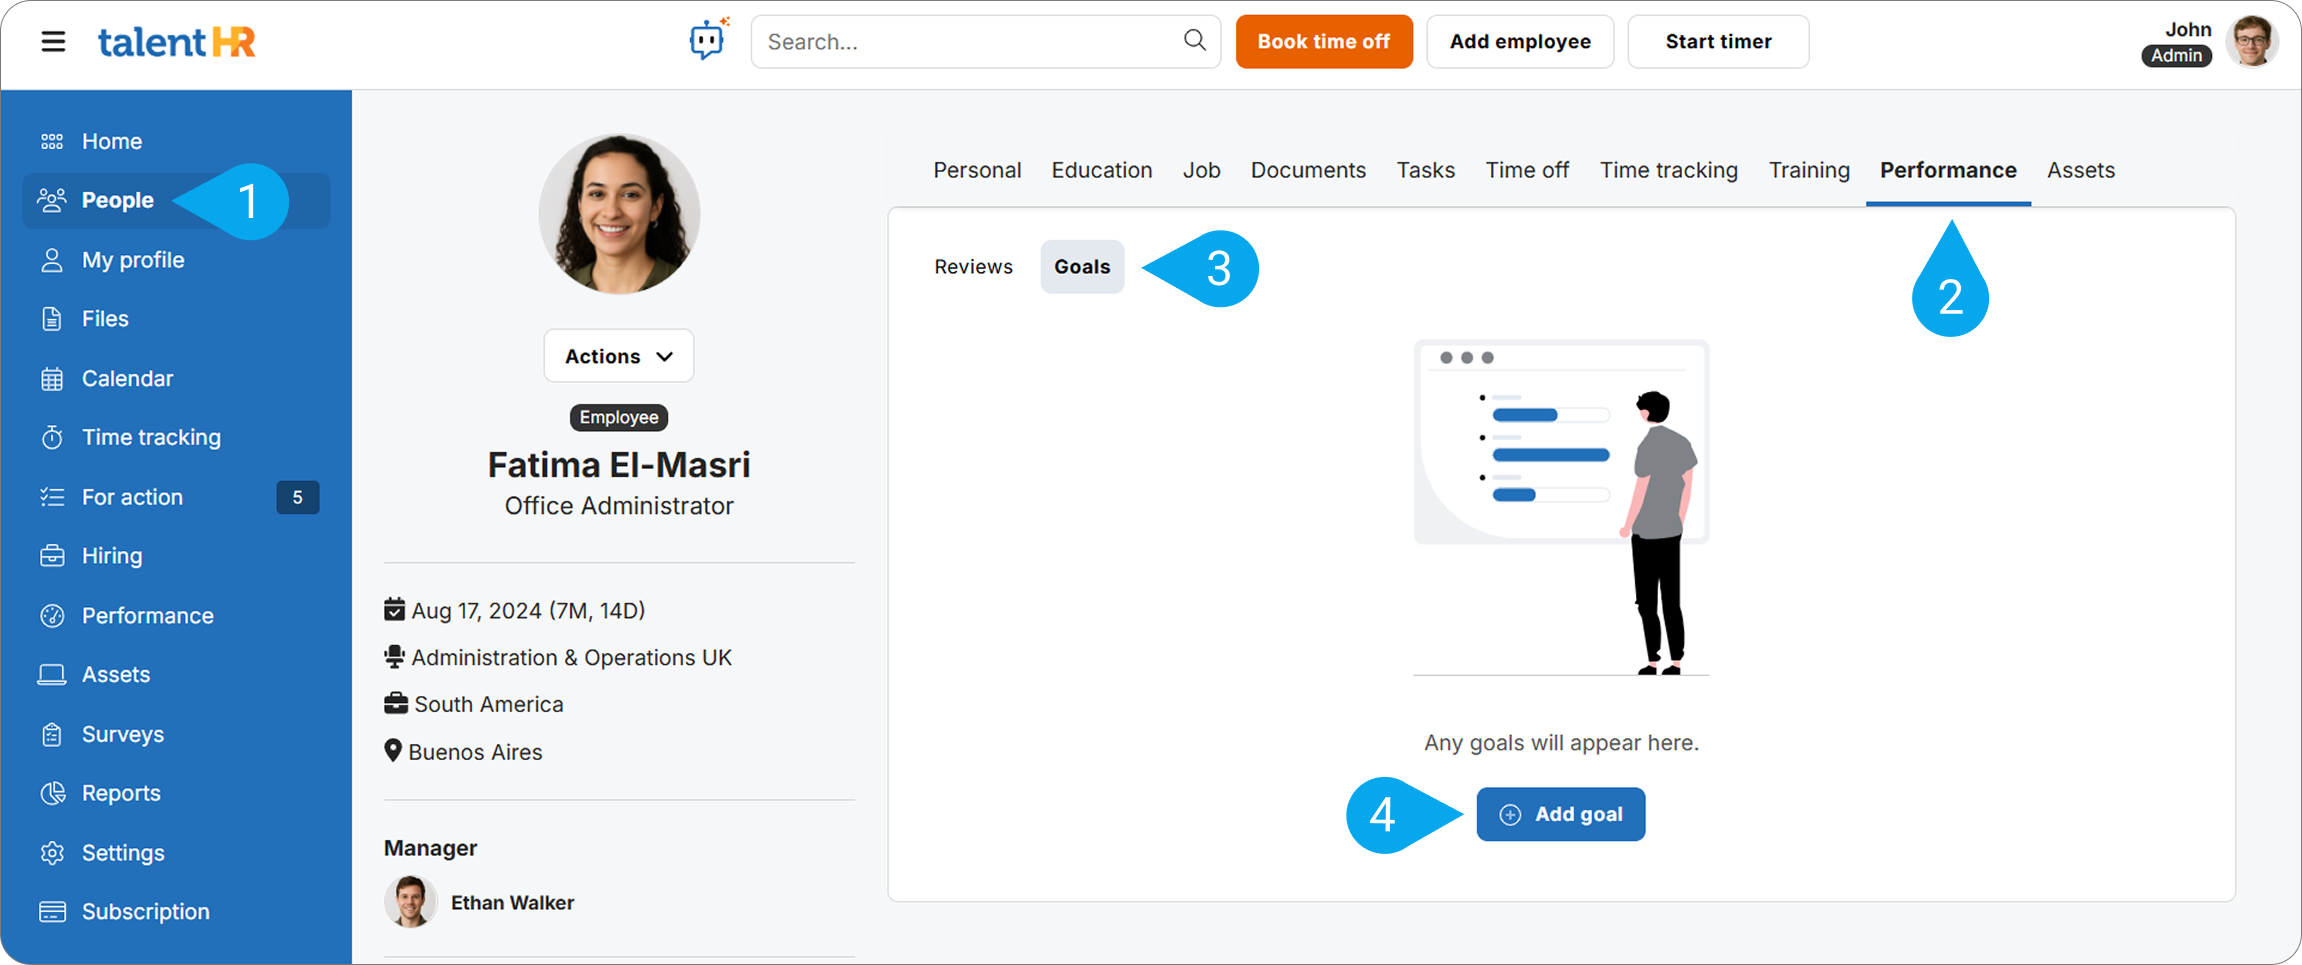
Task: Open Reports in the sidebar
Action: (121, 793)
